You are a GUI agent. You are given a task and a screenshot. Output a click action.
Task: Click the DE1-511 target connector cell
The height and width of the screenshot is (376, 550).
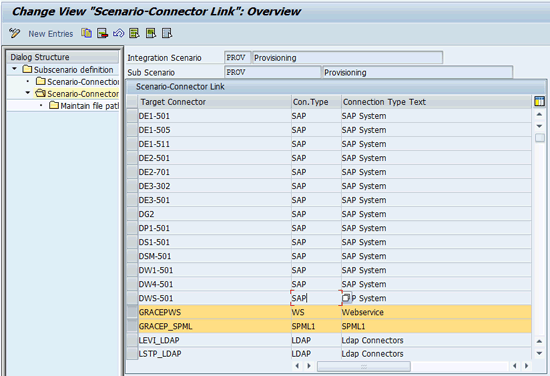214,144
